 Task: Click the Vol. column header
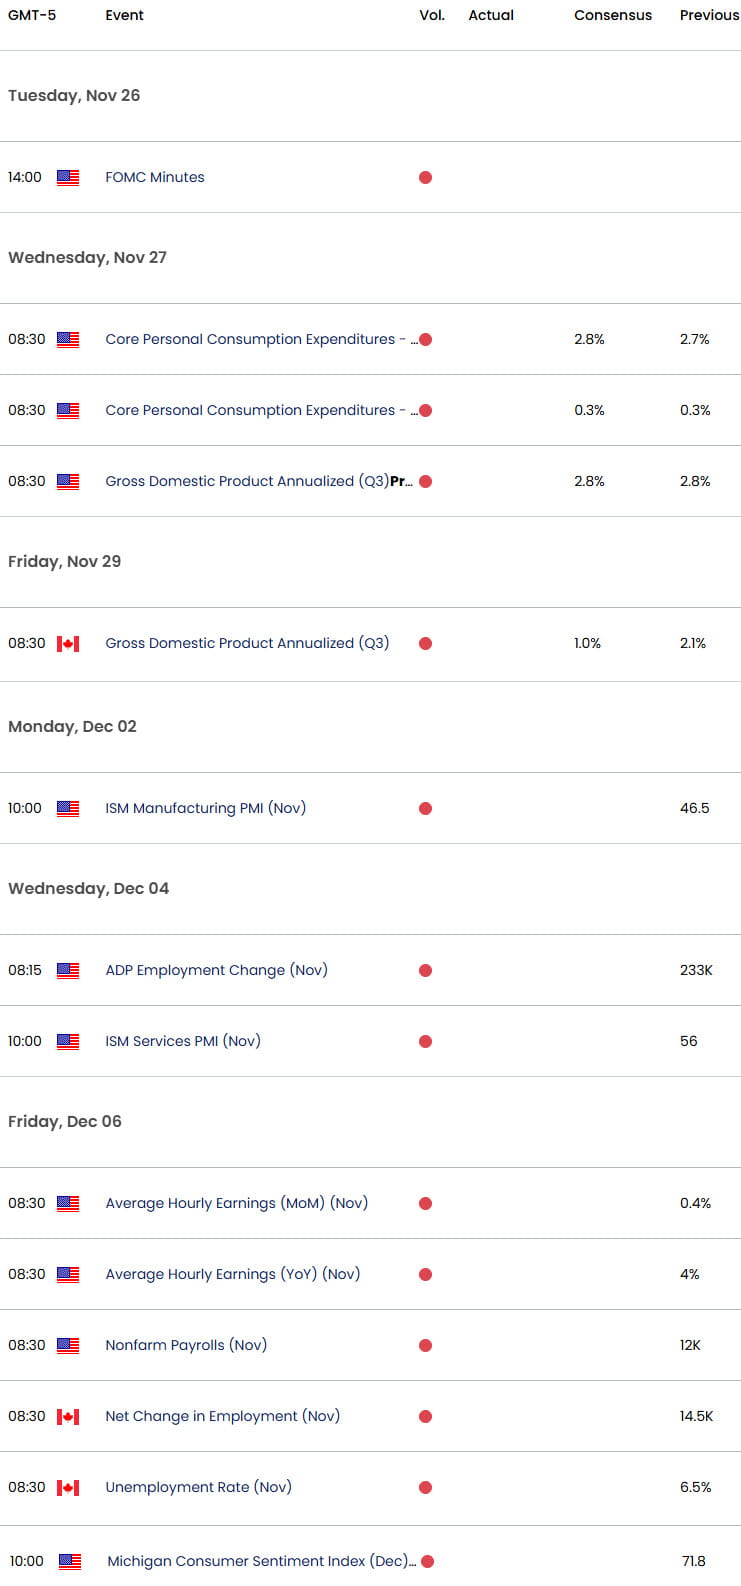coord(431,15)
